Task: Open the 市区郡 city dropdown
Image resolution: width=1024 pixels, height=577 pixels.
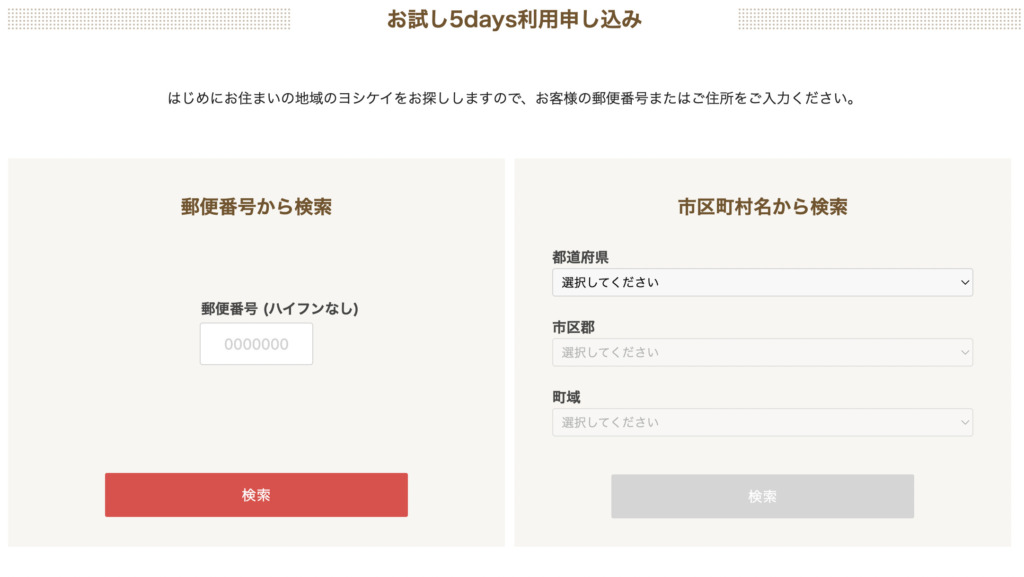Action: pos(762,352)
